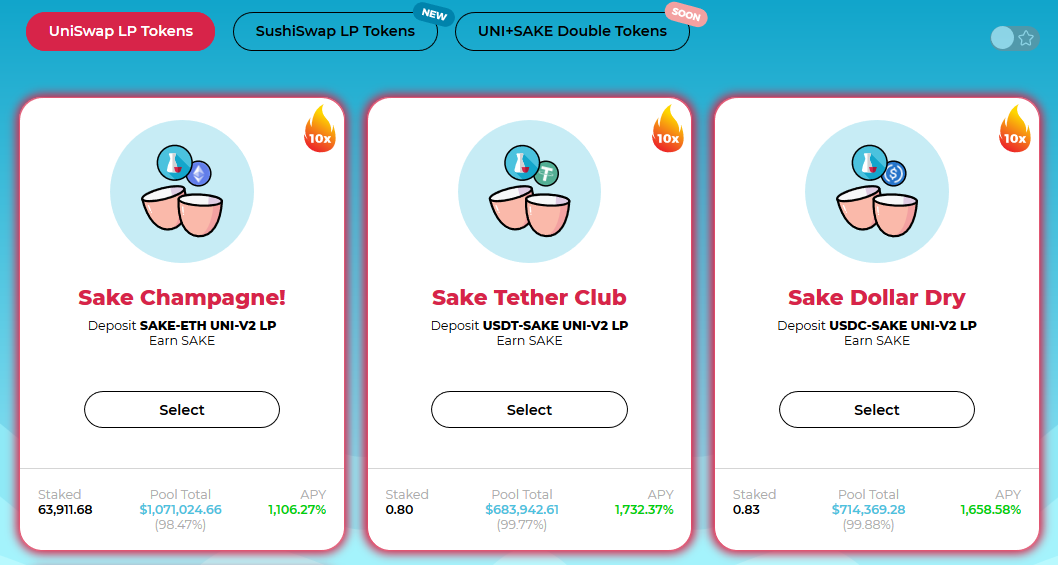This screenshot has width=1058, height=565.
Task: Toggle the star favorites switch
Action: [1014, 38]
